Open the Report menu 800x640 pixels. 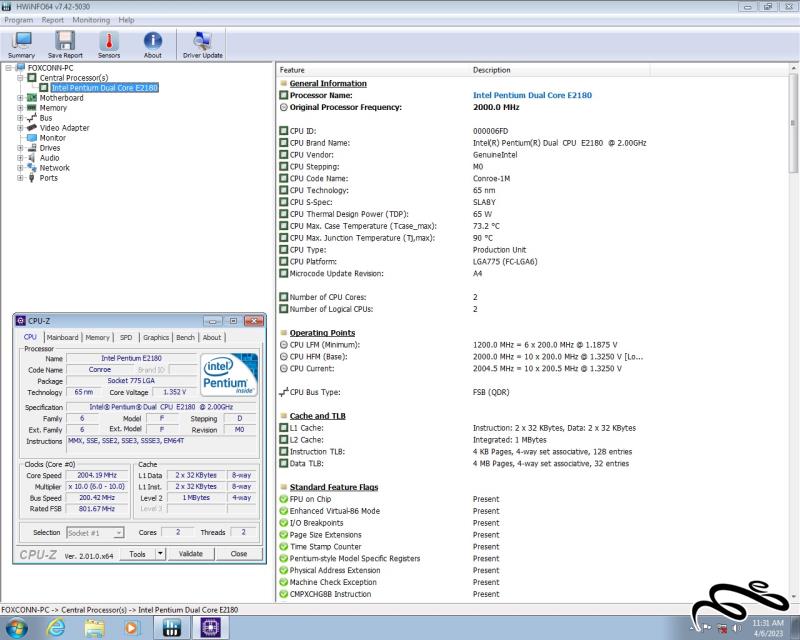tap(53, 20)
